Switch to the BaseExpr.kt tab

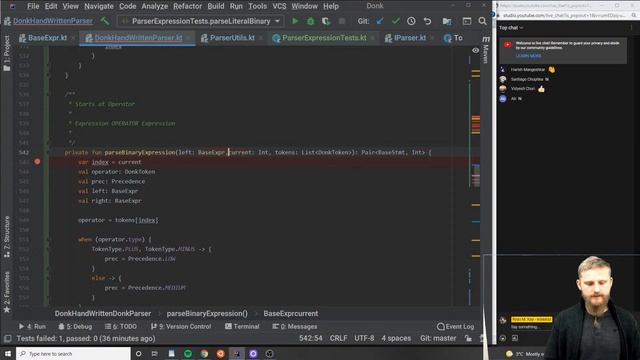[x=47, y=38]
